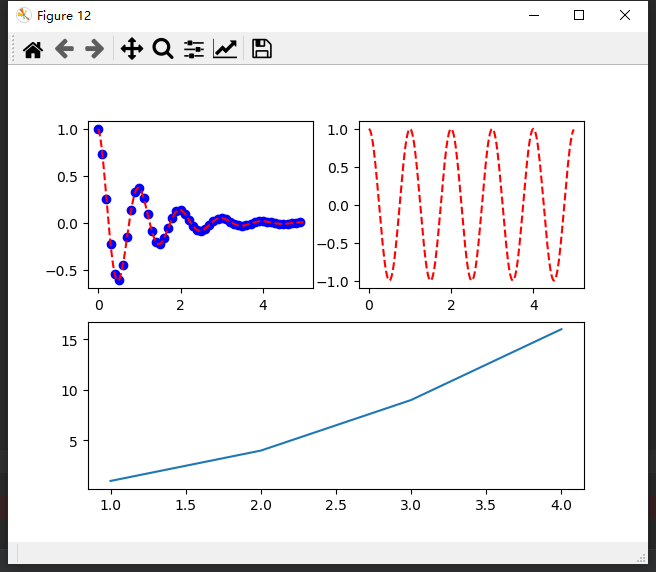Click the blue line in the bottom plot
This screenshot has width=656, height=572.
336,425
